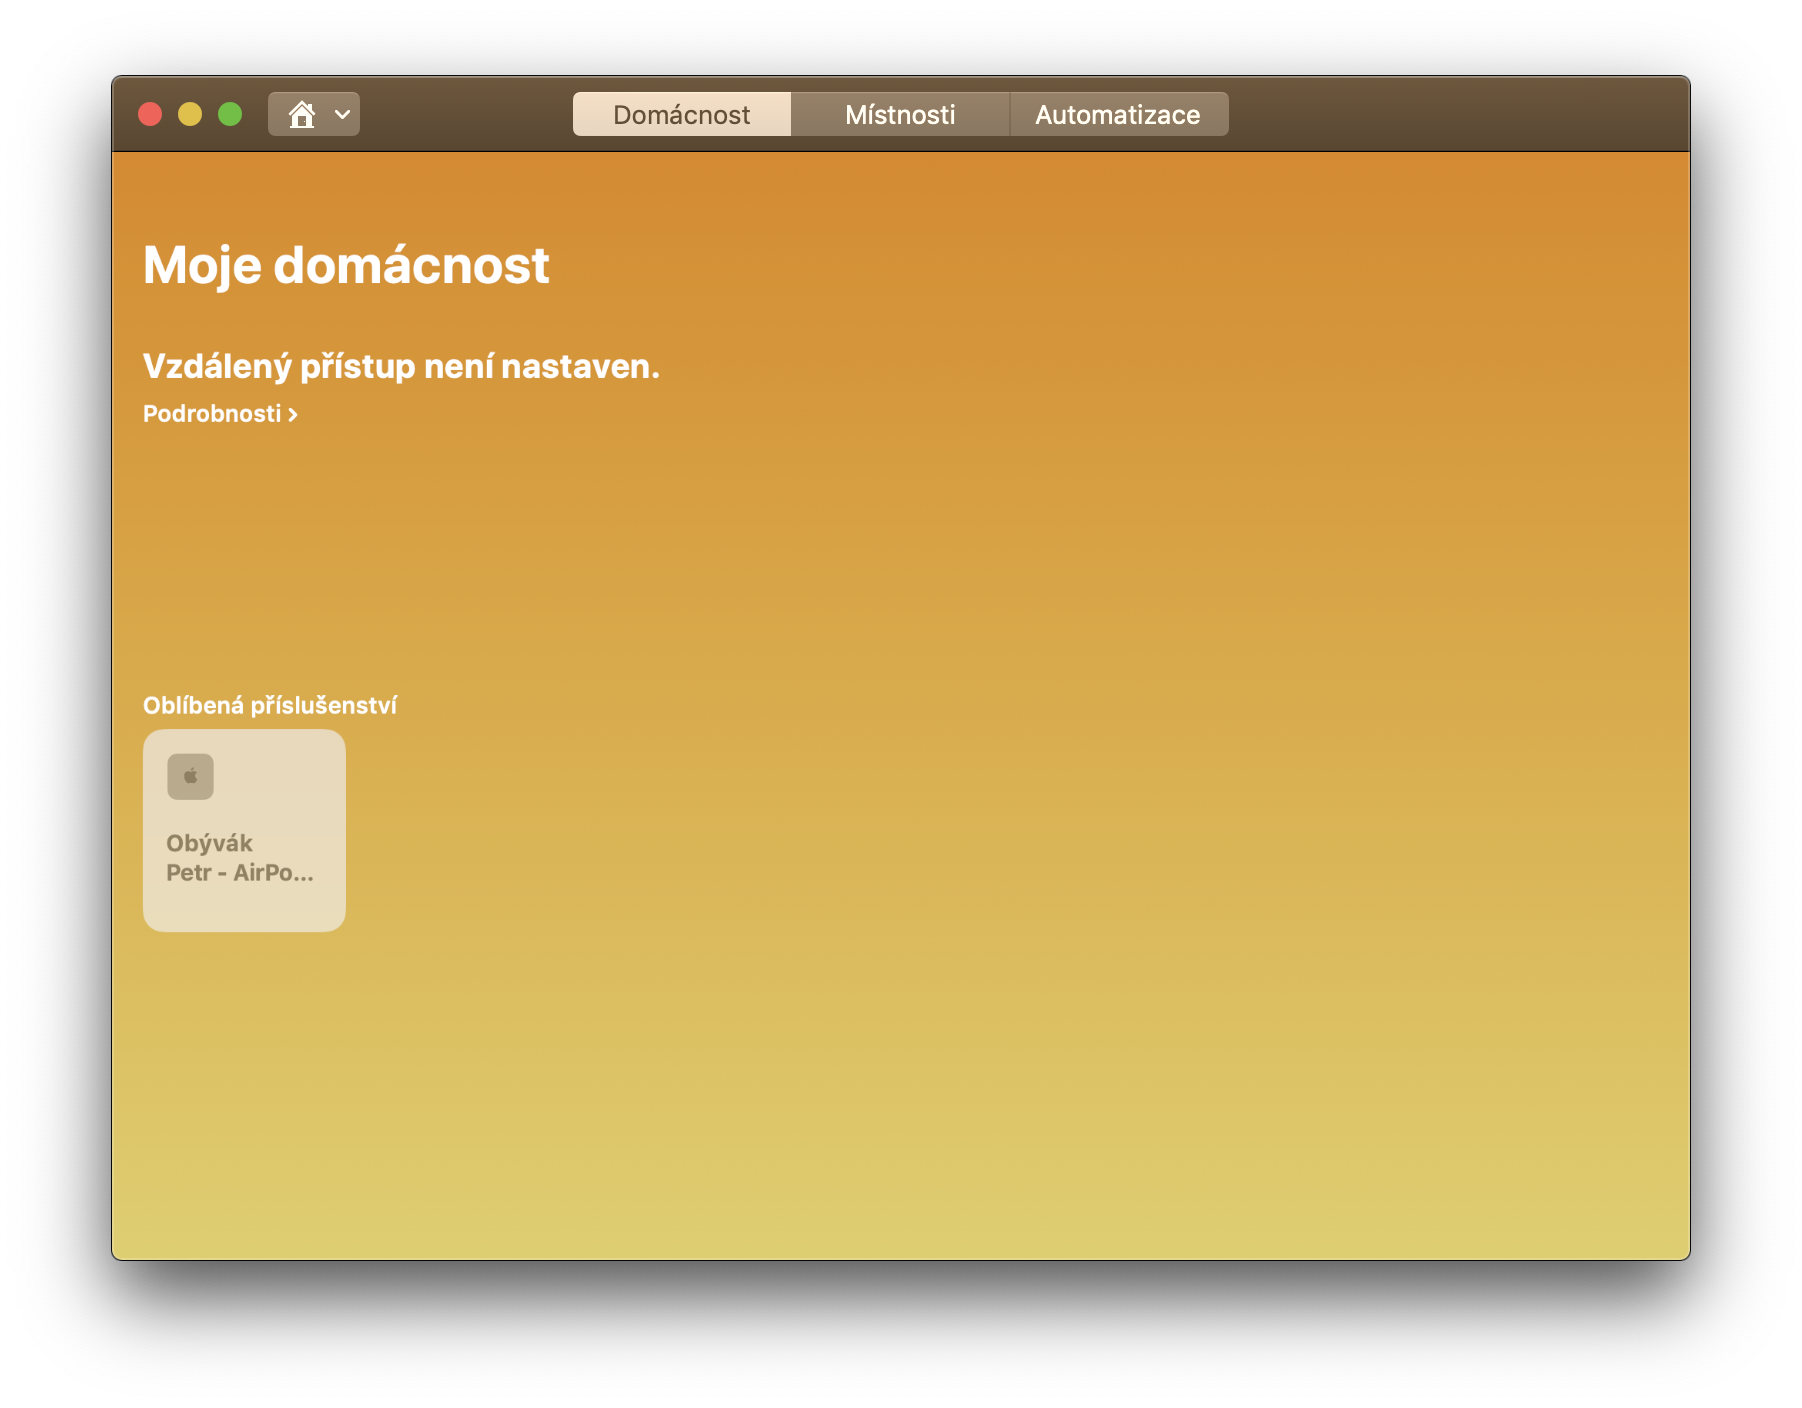
Task: Click the Petr - AirPo... device name
Action: tap(240, 873)
